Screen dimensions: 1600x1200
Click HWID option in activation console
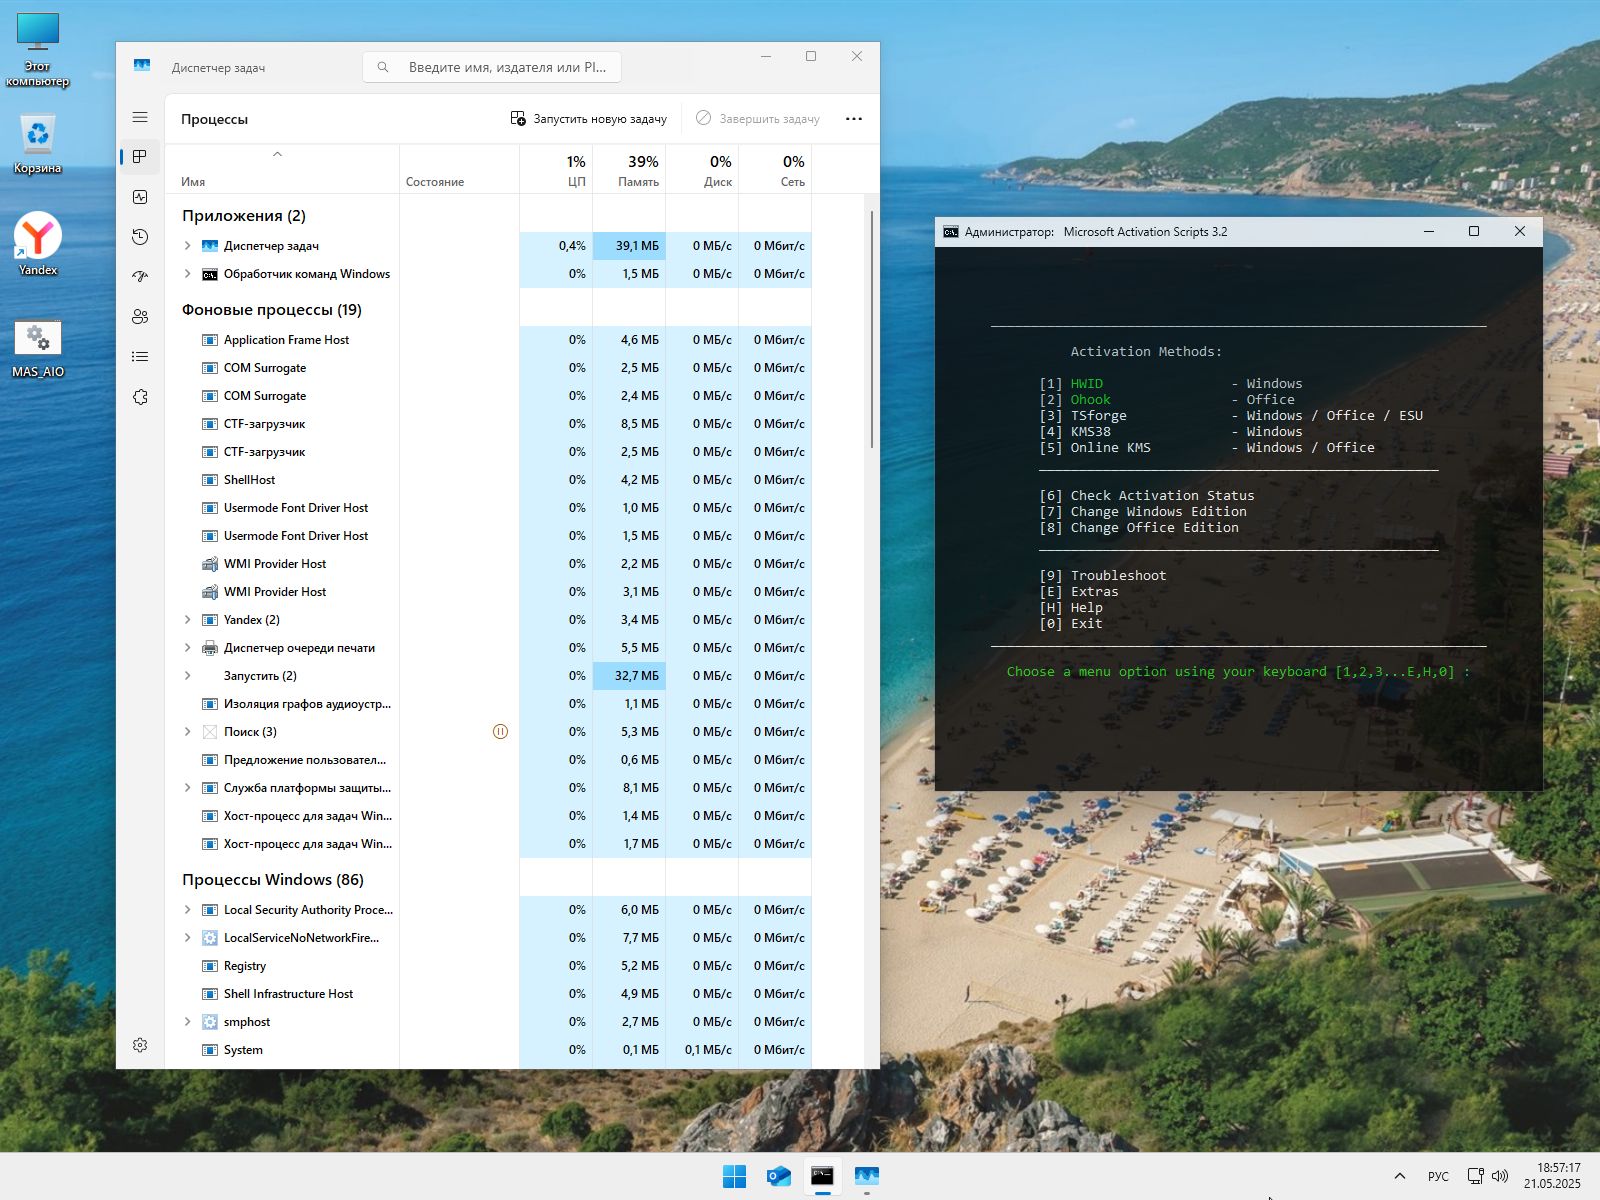[1086, 384]
